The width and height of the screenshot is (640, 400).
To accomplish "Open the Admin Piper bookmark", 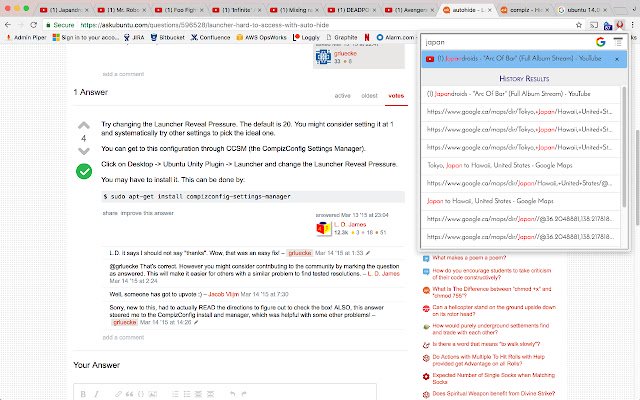I will coord(26,38).
